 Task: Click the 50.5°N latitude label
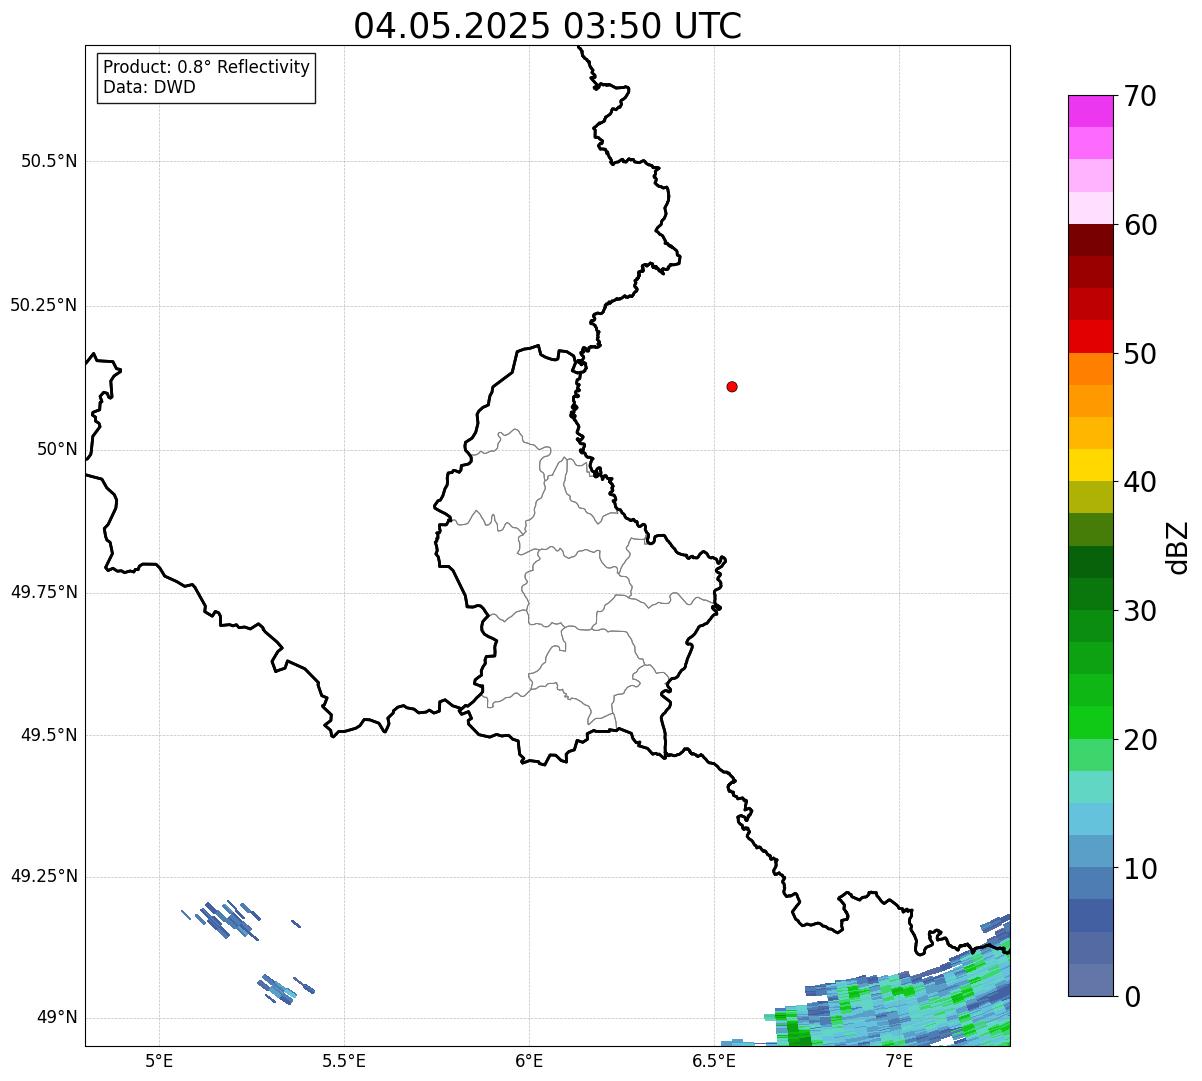point(49,161)
